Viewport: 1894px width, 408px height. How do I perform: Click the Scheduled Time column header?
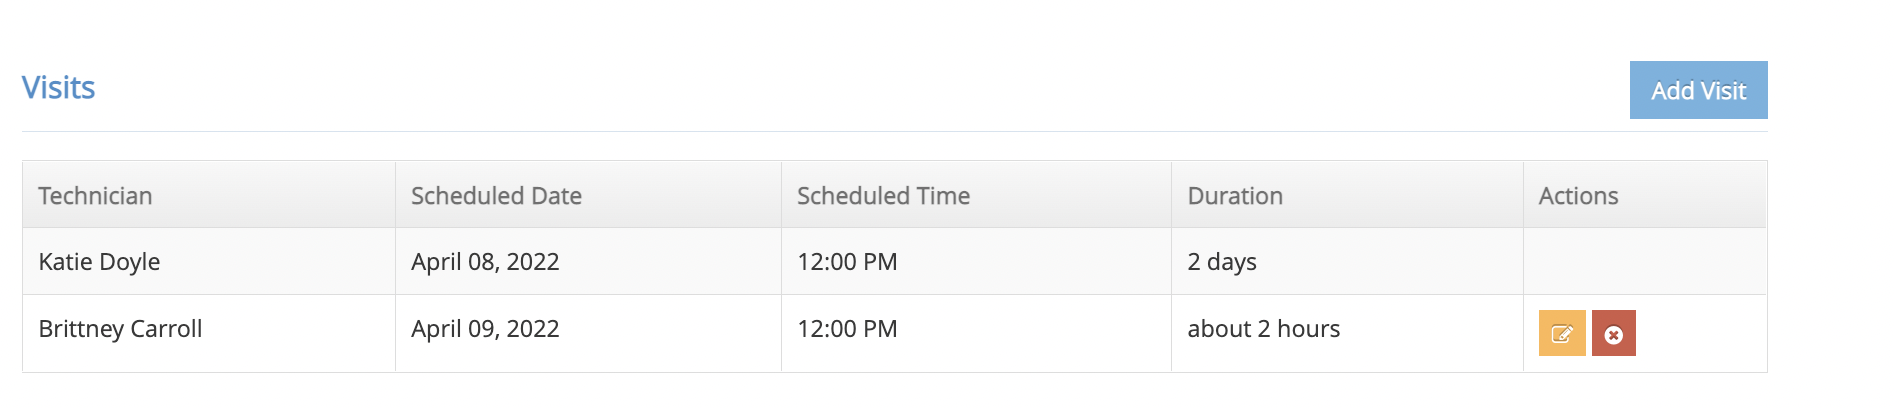(x=883, y=196)
